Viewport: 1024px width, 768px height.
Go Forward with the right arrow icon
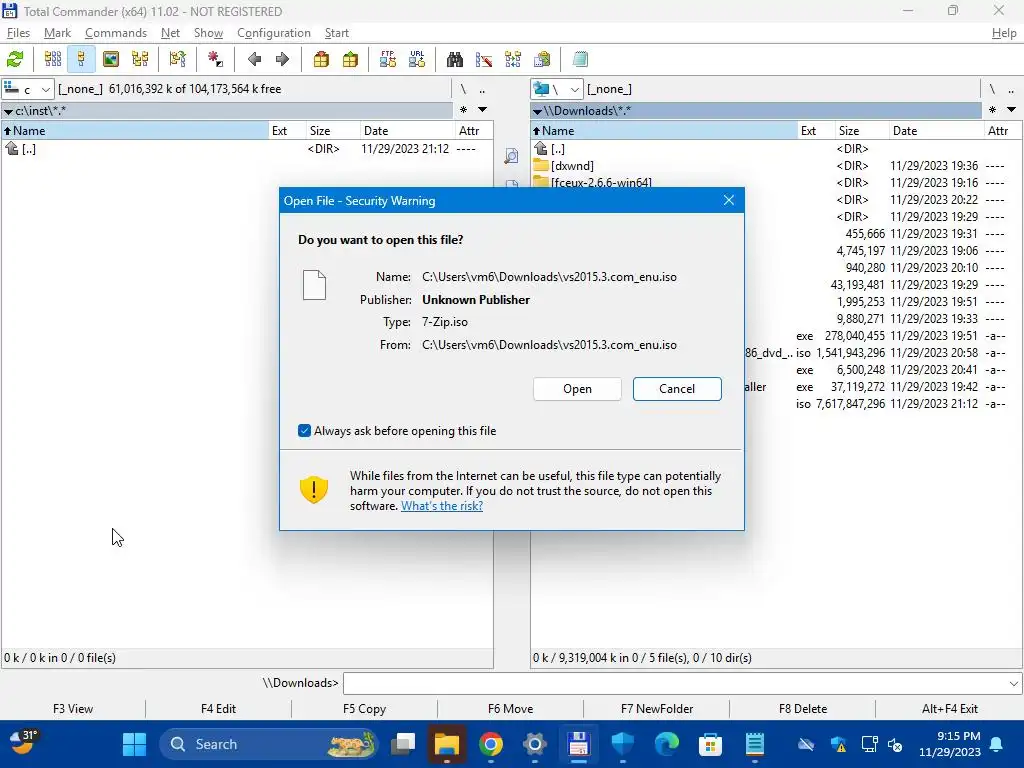[282, 59]
